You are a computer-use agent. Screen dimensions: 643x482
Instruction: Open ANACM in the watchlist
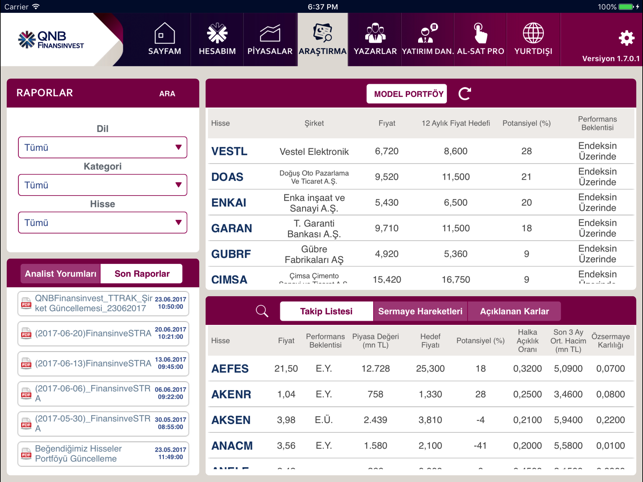(x=421, y=445)
